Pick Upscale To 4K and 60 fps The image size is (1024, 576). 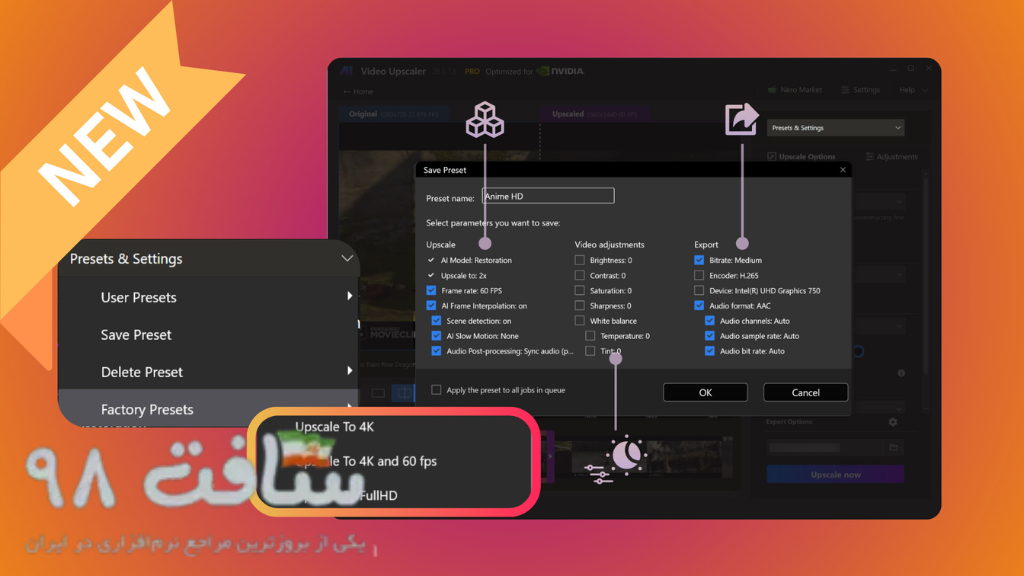tap(366, 461)
